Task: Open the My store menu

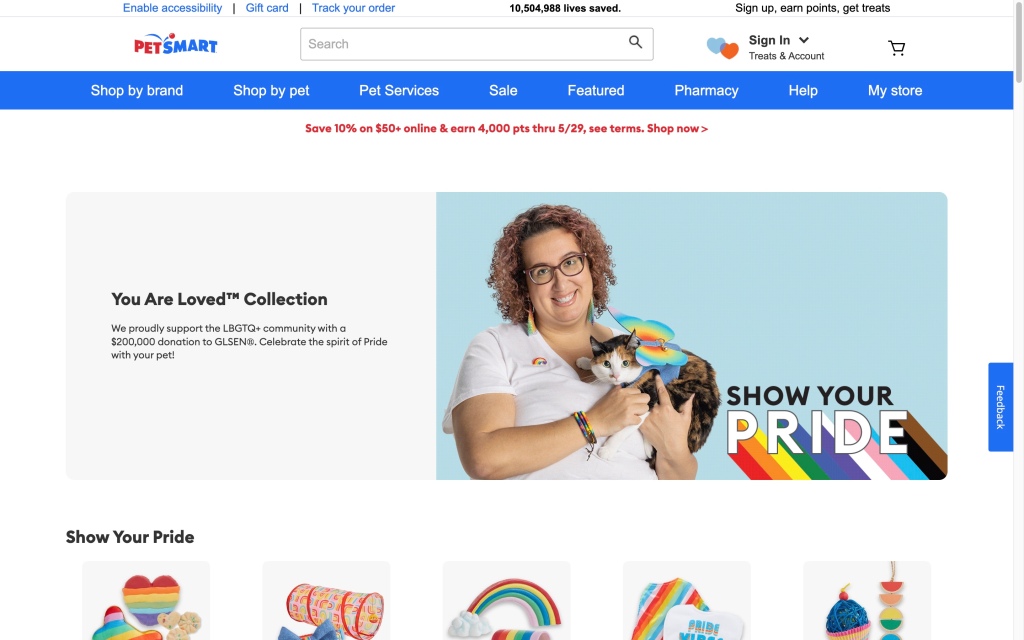Action: coord(895,90)
